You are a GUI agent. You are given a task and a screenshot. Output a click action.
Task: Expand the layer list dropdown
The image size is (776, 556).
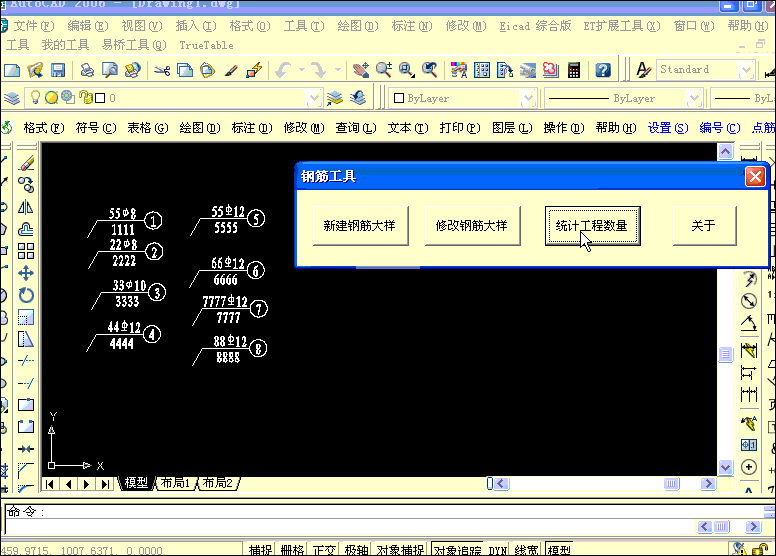tap(314, 98)
